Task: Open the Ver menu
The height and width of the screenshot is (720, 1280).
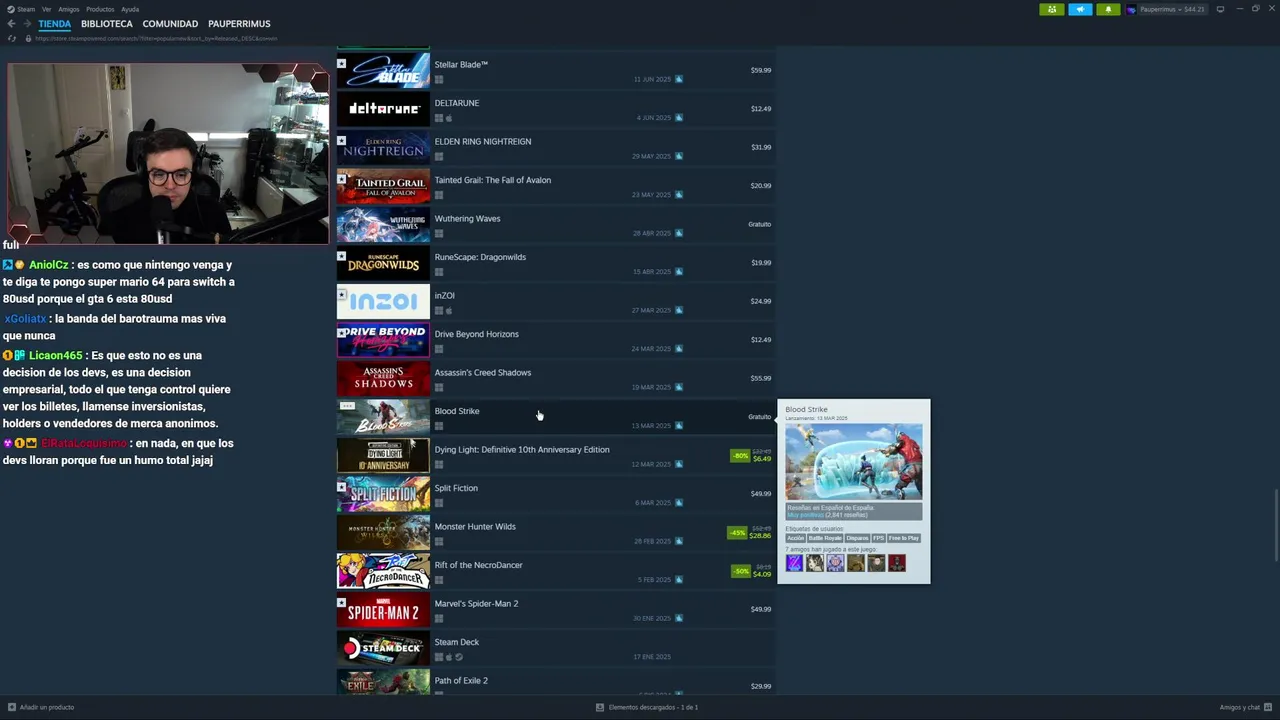Action: tap(47, 9)
